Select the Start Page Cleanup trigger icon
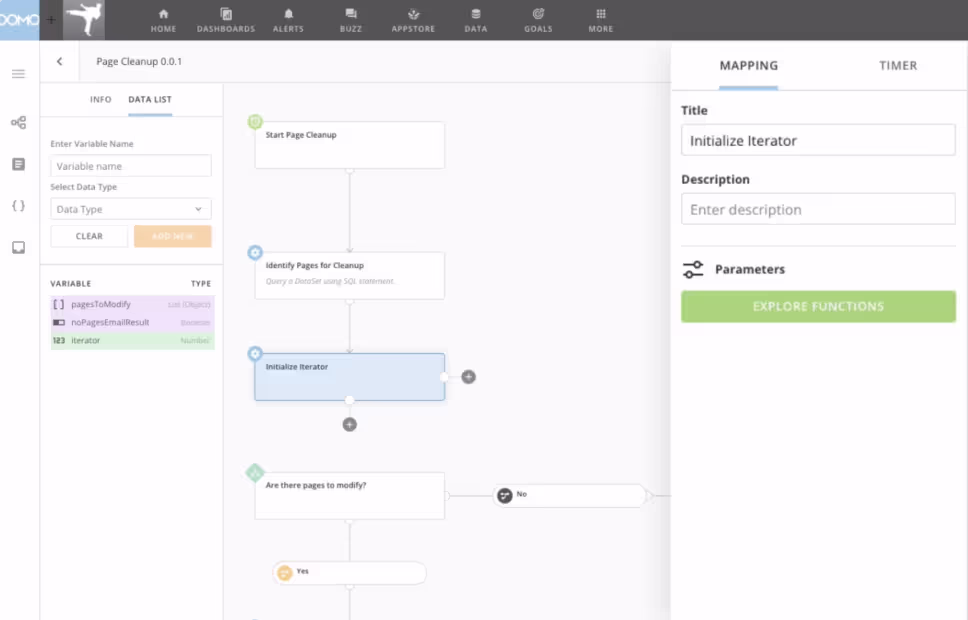The height and width of the screenshot is (620, 968). click(255, 121)
